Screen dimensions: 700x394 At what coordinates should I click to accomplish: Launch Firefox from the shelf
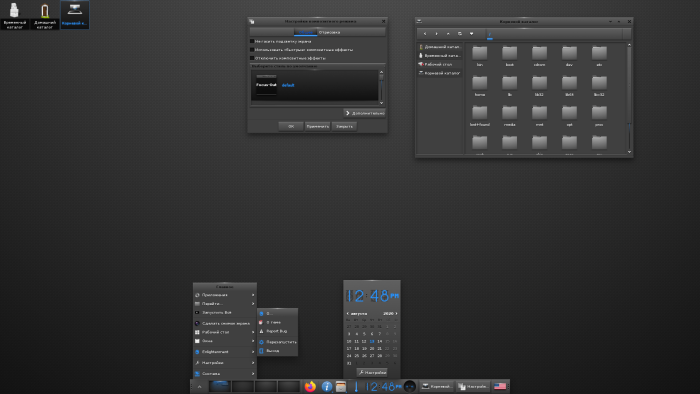310,386
